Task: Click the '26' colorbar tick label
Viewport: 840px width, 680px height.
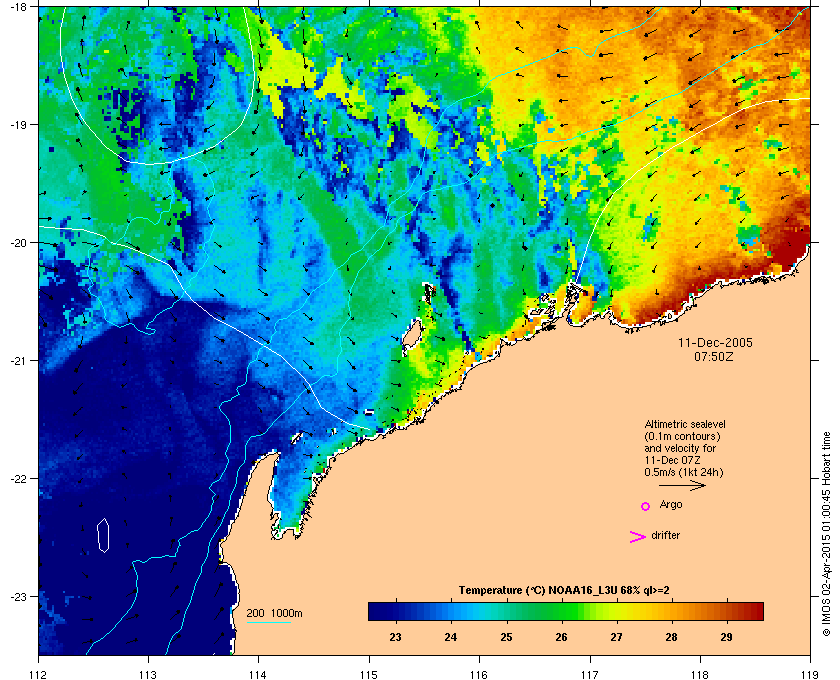Action: click(561, 637)
